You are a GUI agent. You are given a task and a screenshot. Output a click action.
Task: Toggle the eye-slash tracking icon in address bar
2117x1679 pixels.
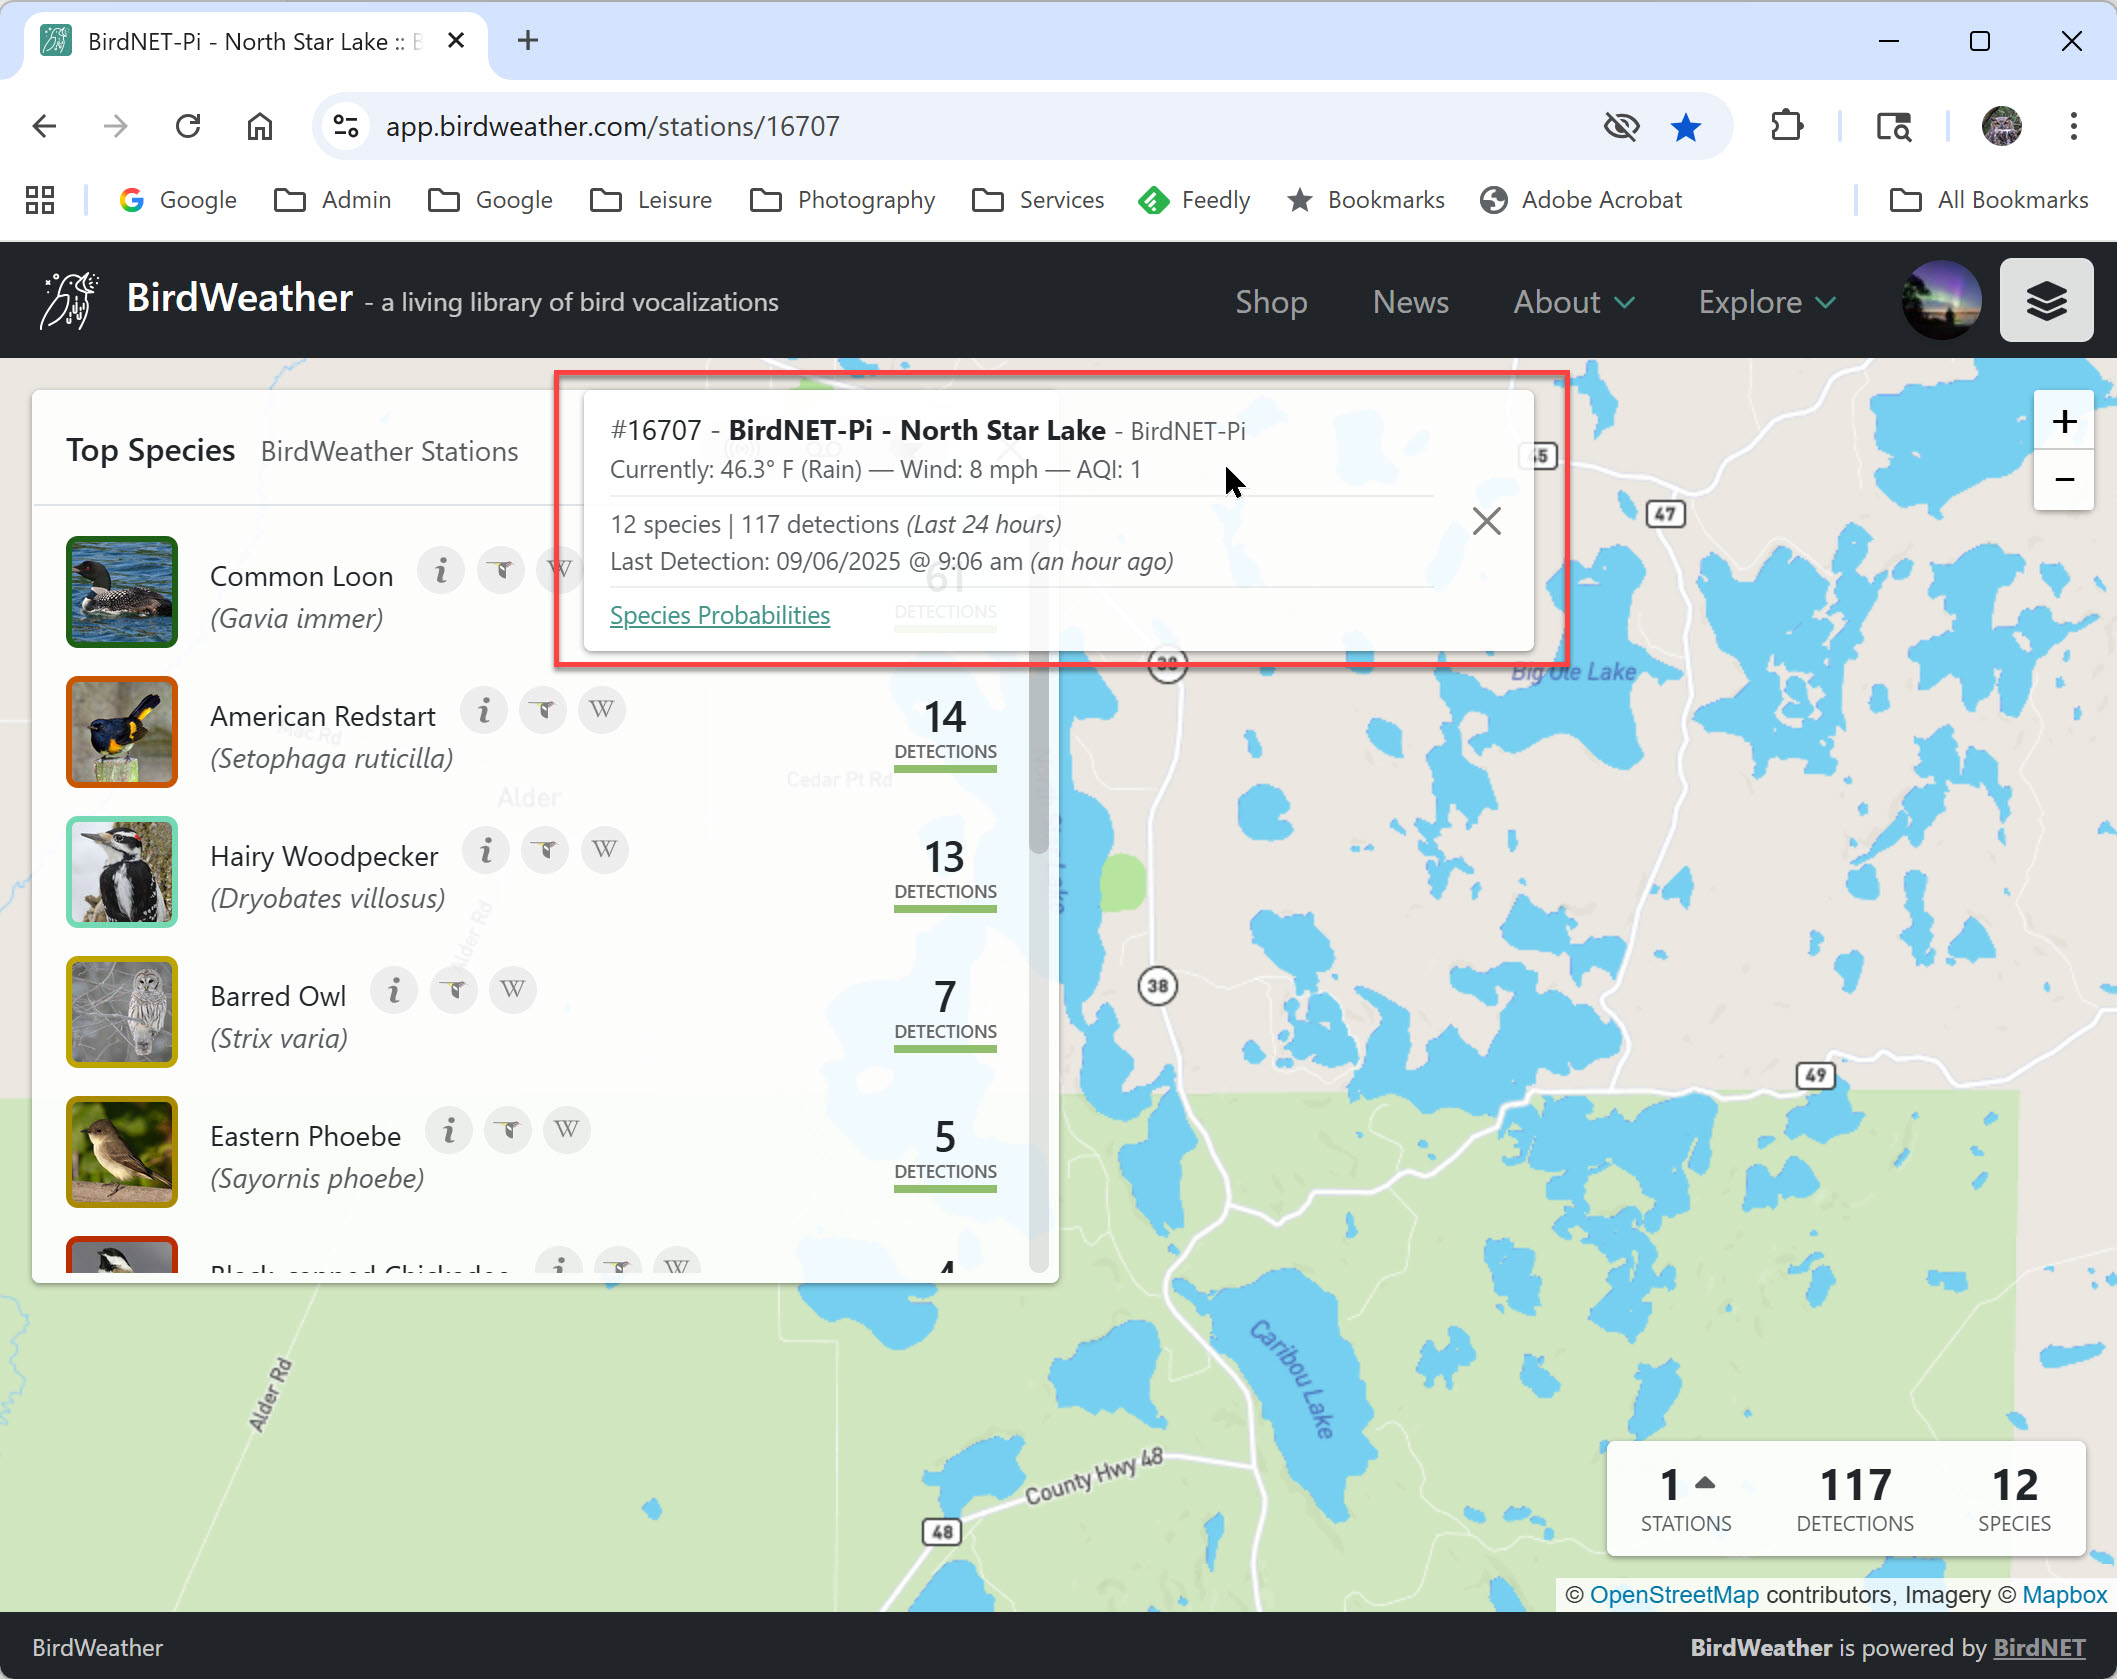1621,127
